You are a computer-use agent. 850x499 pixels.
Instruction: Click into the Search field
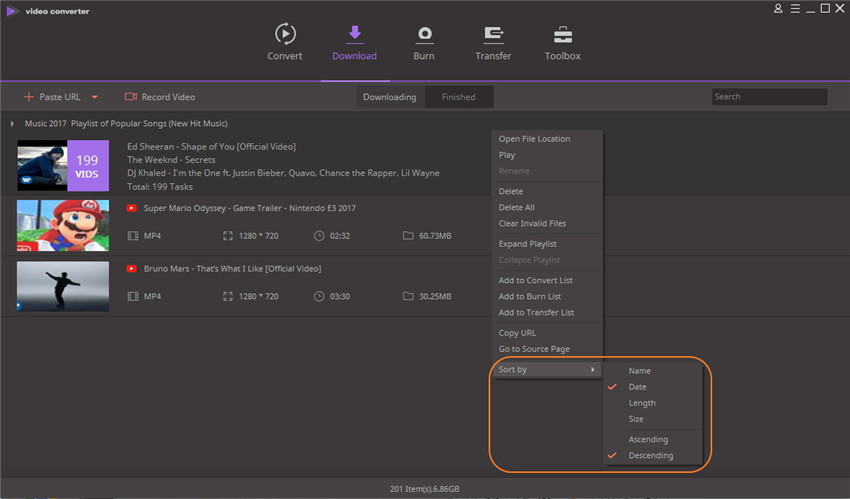coord(769,96)
